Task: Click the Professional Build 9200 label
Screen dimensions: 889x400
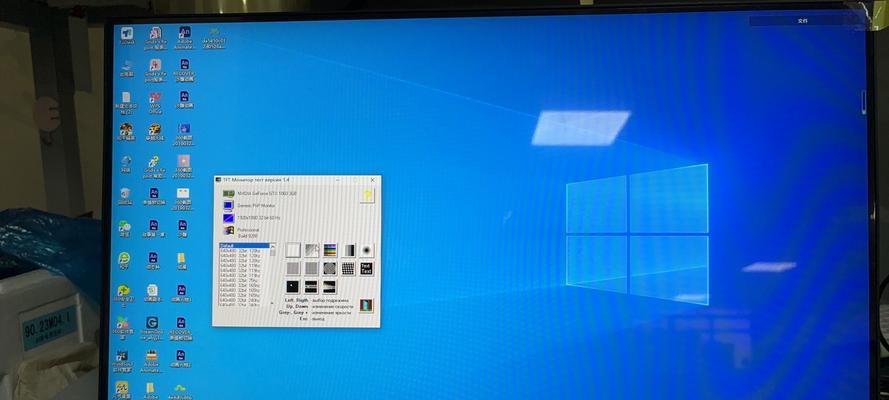Action: click(248, 232)
